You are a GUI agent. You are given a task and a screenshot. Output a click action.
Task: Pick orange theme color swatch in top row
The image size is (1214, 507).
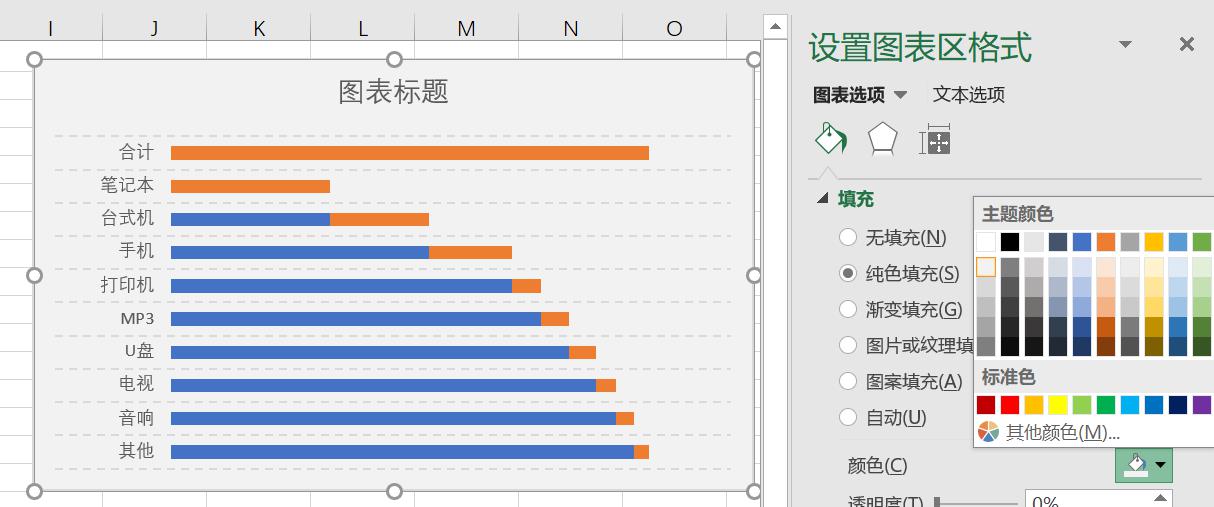tap(1106, 242)
